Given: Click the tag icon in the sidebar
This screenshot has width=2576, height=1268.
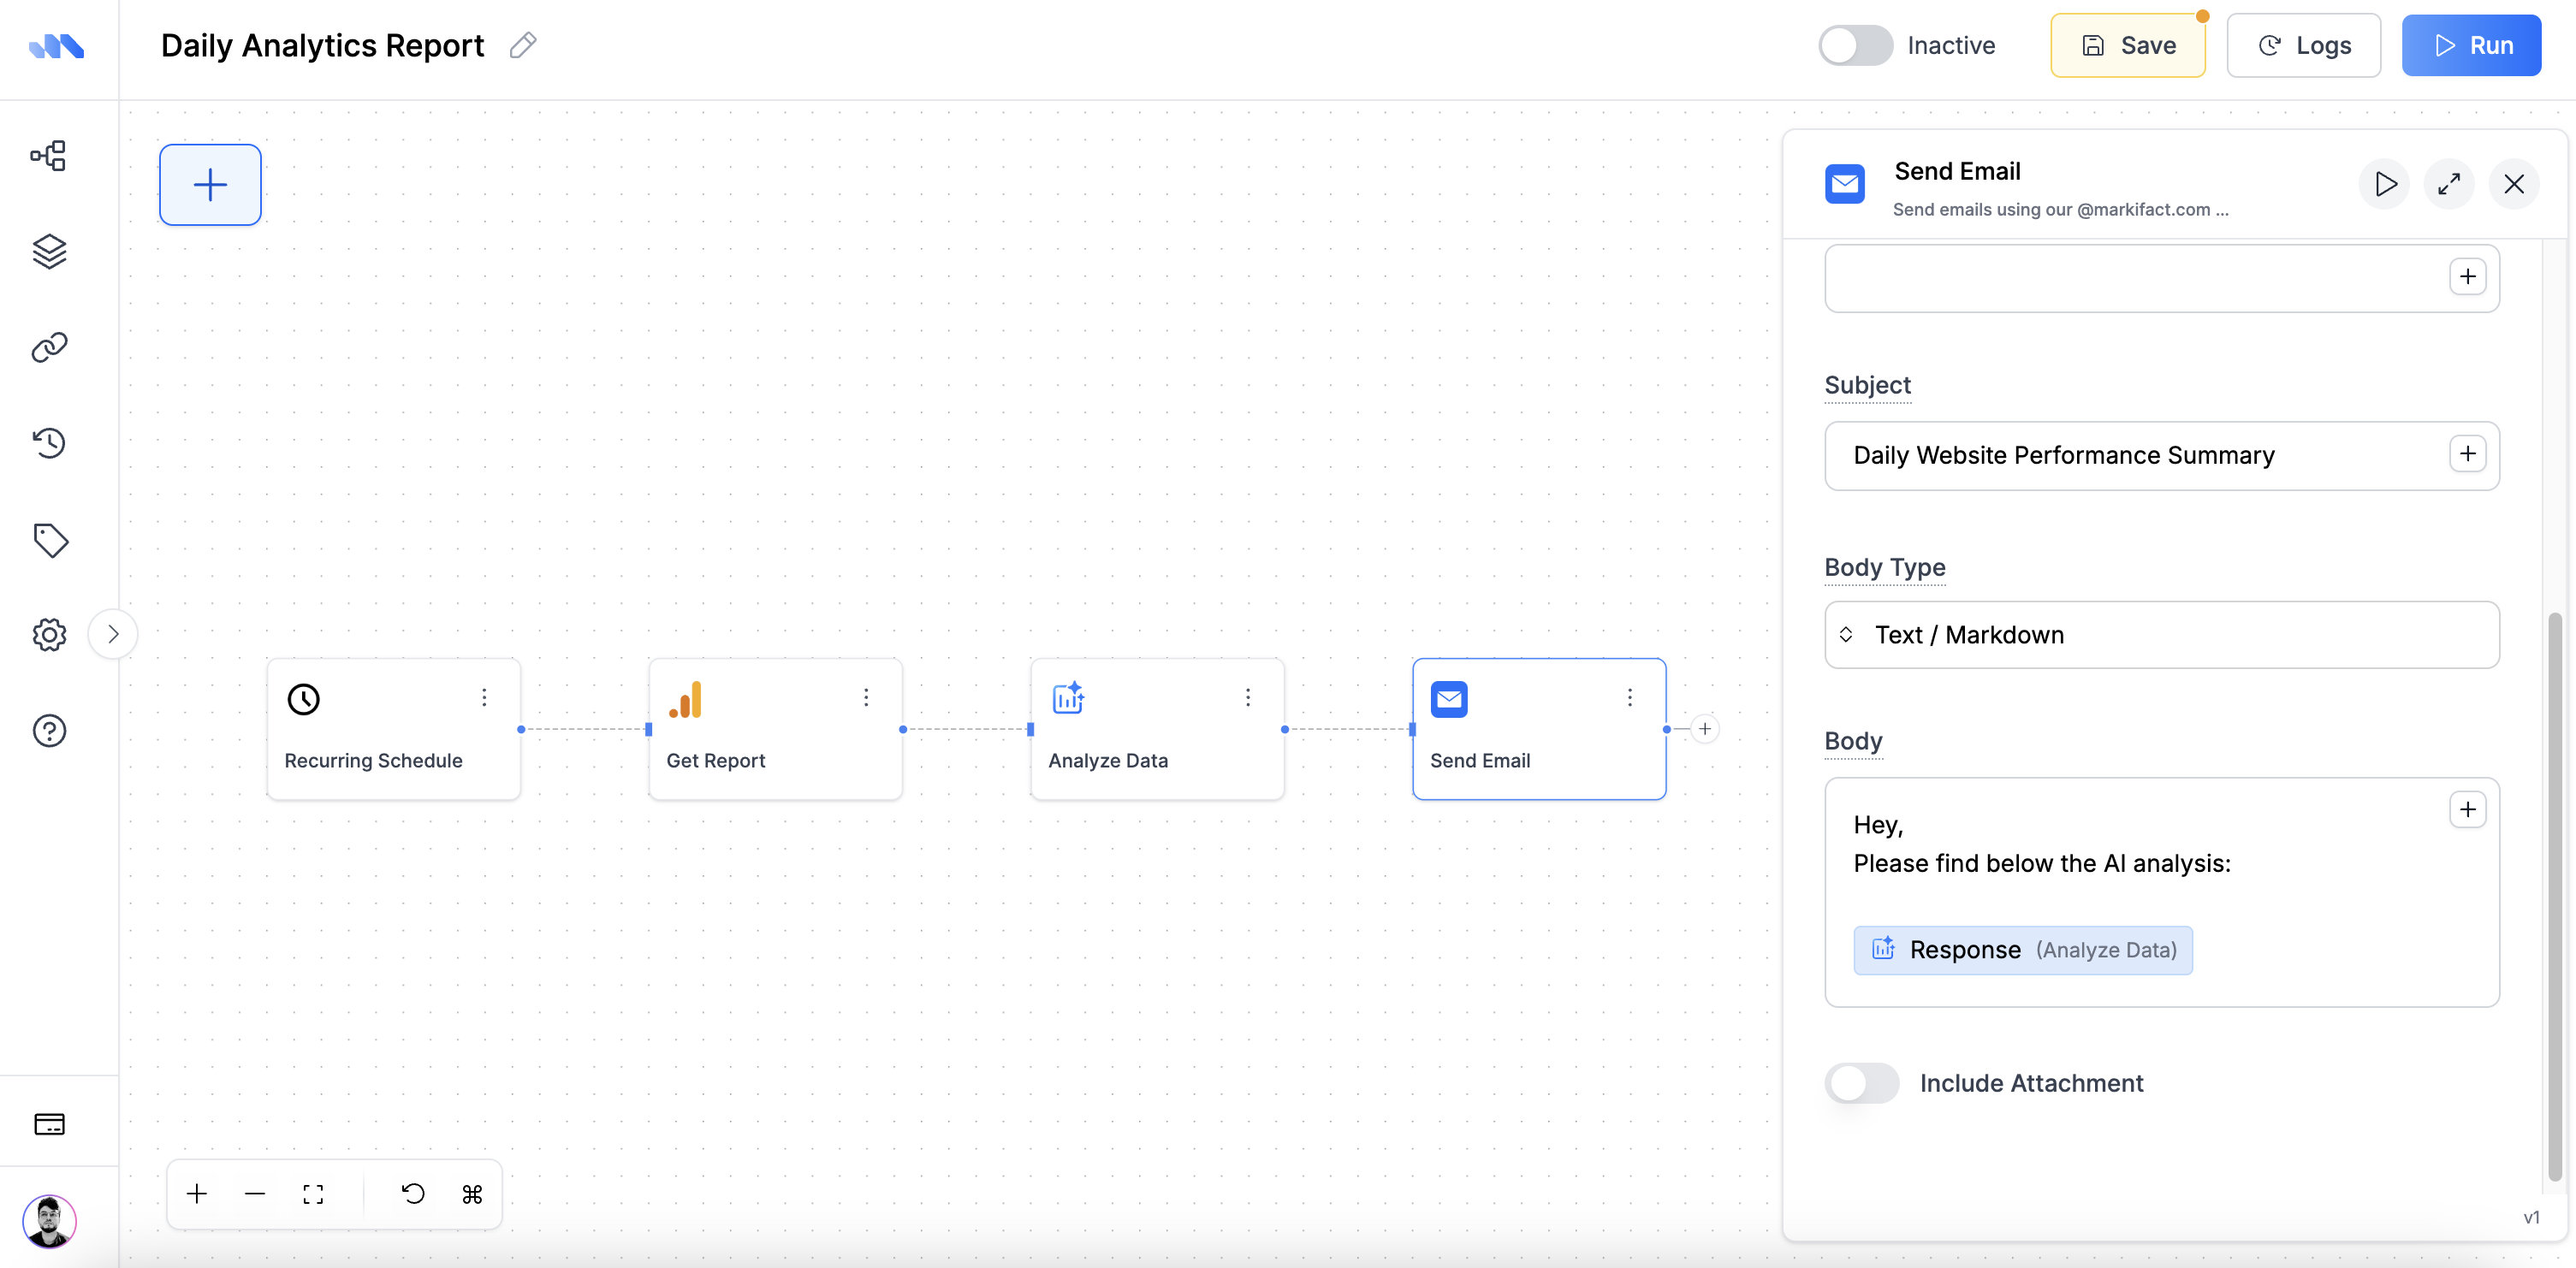Looking at the screenshot, I should pyautogui.click(x=50, y=540).
